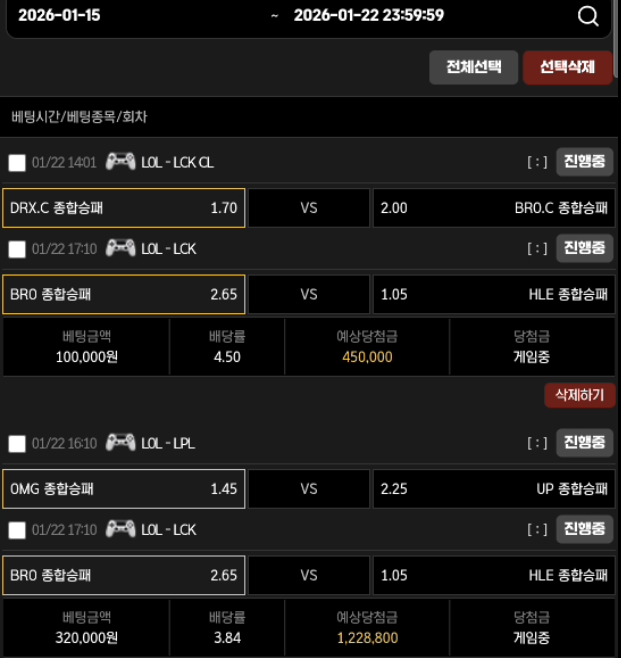This screenshot has width=621, height=658.
Task: Select the DRX.C 종합승패 1.70 odds
Action: coord(124,208)
